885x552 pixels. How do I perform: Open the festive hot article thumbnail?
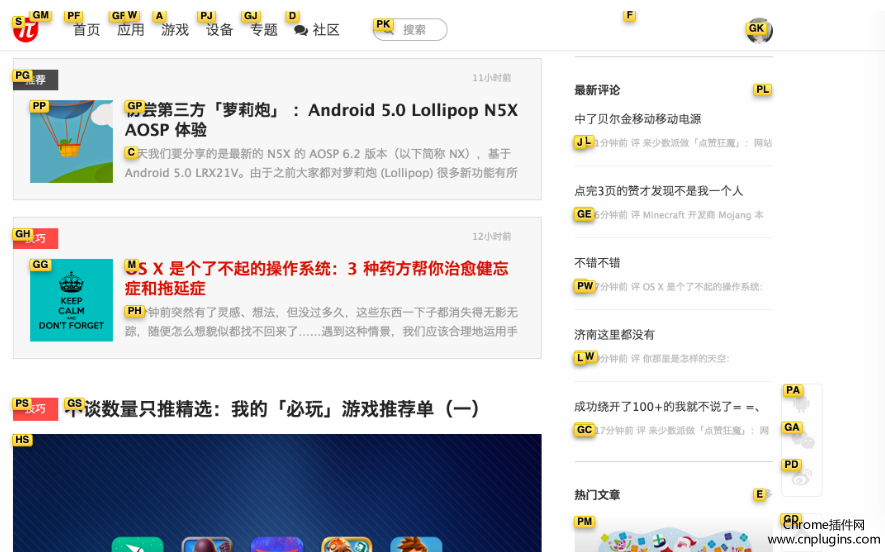[673, 535]
